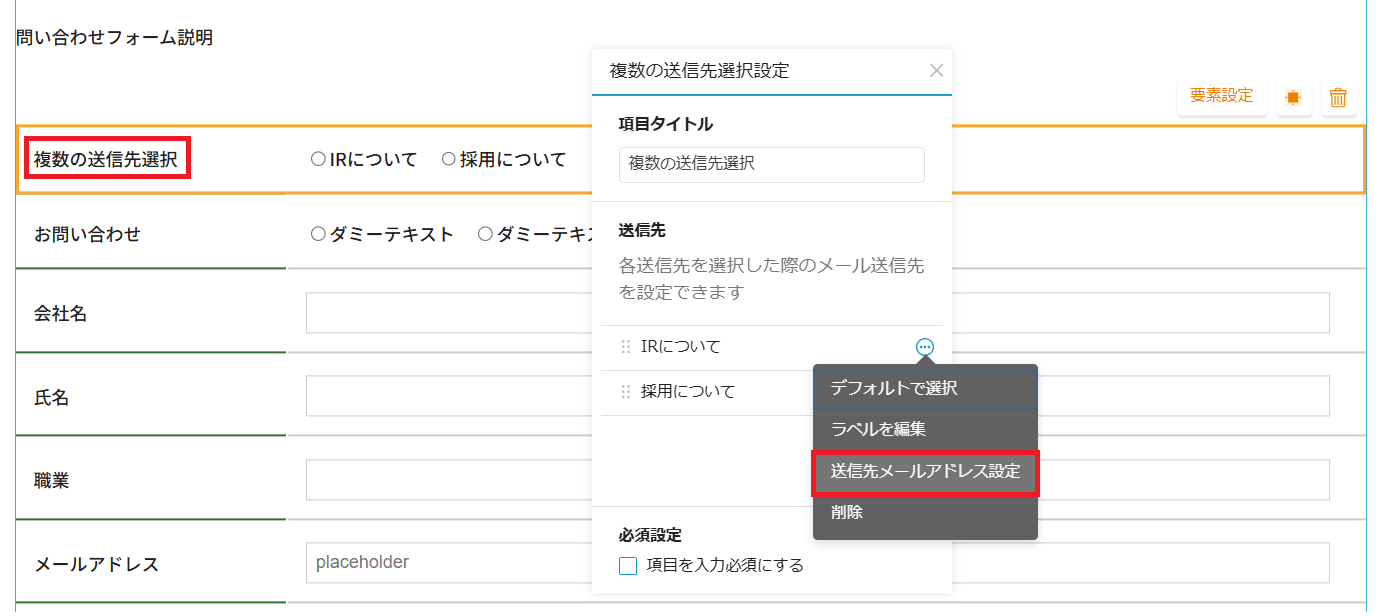Select ラベルを編集 from the context menu

pos(878,429)
